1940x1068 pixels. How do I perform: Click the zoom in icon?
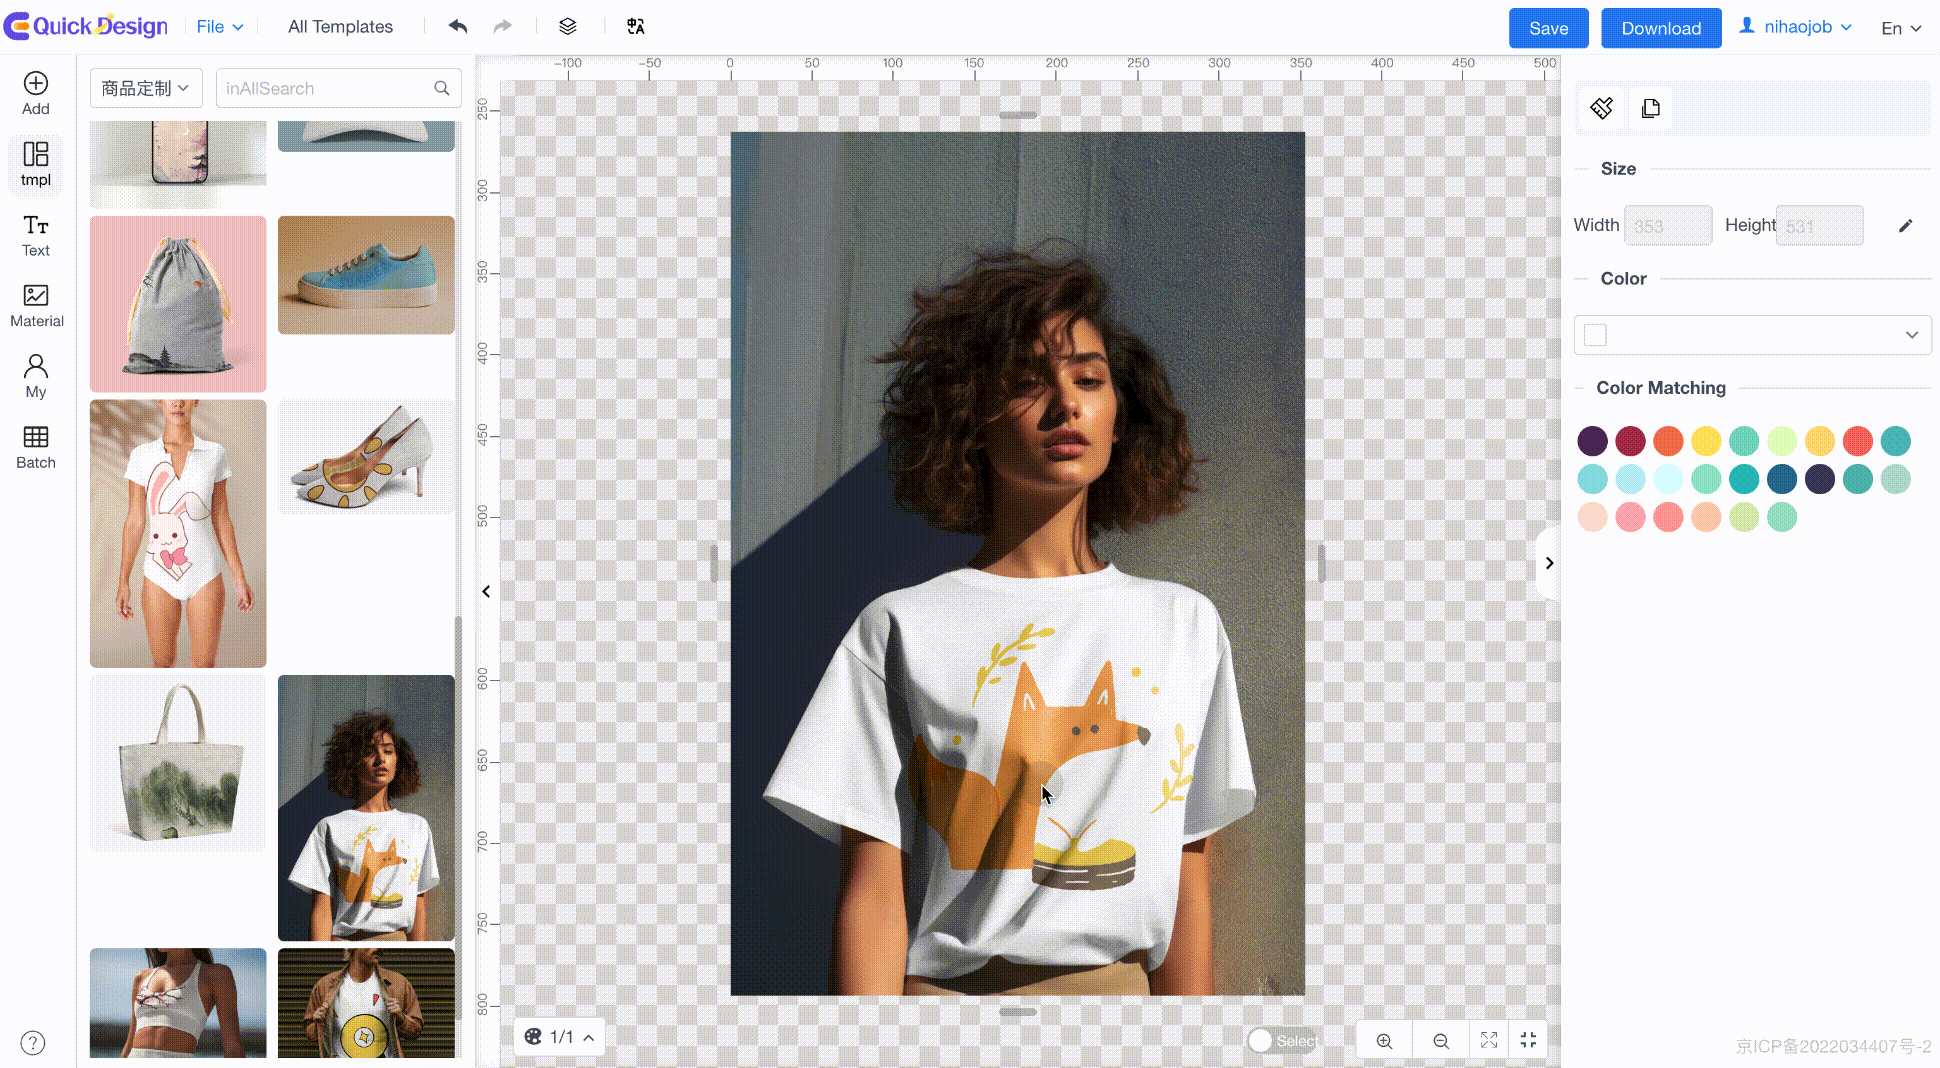tap(1384, 1041)
